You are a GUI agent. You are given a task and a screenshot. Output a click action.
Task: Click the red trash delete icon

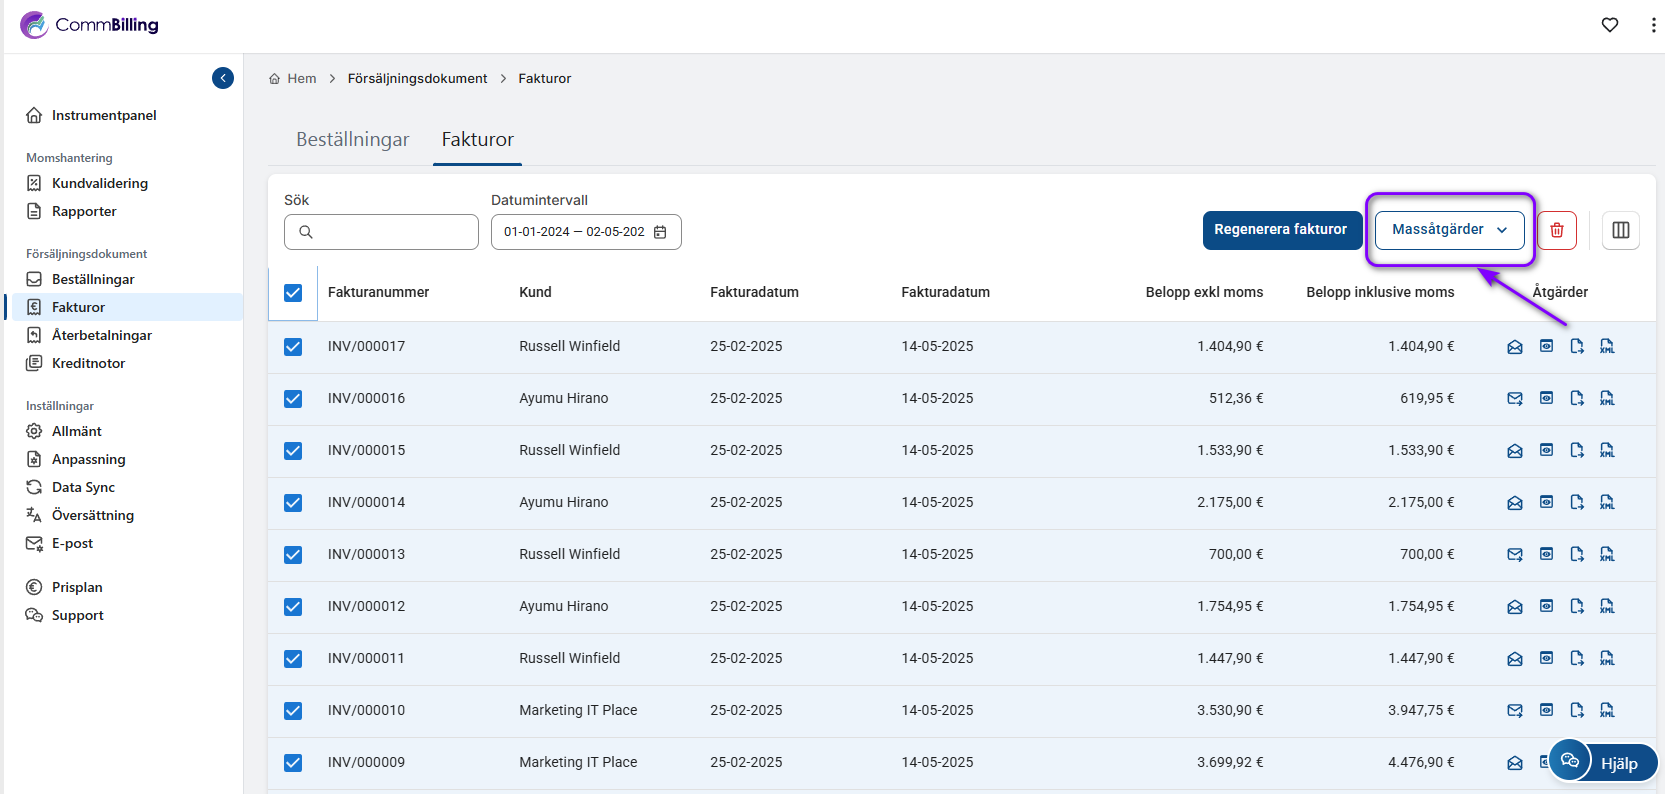pos(1557,230)
